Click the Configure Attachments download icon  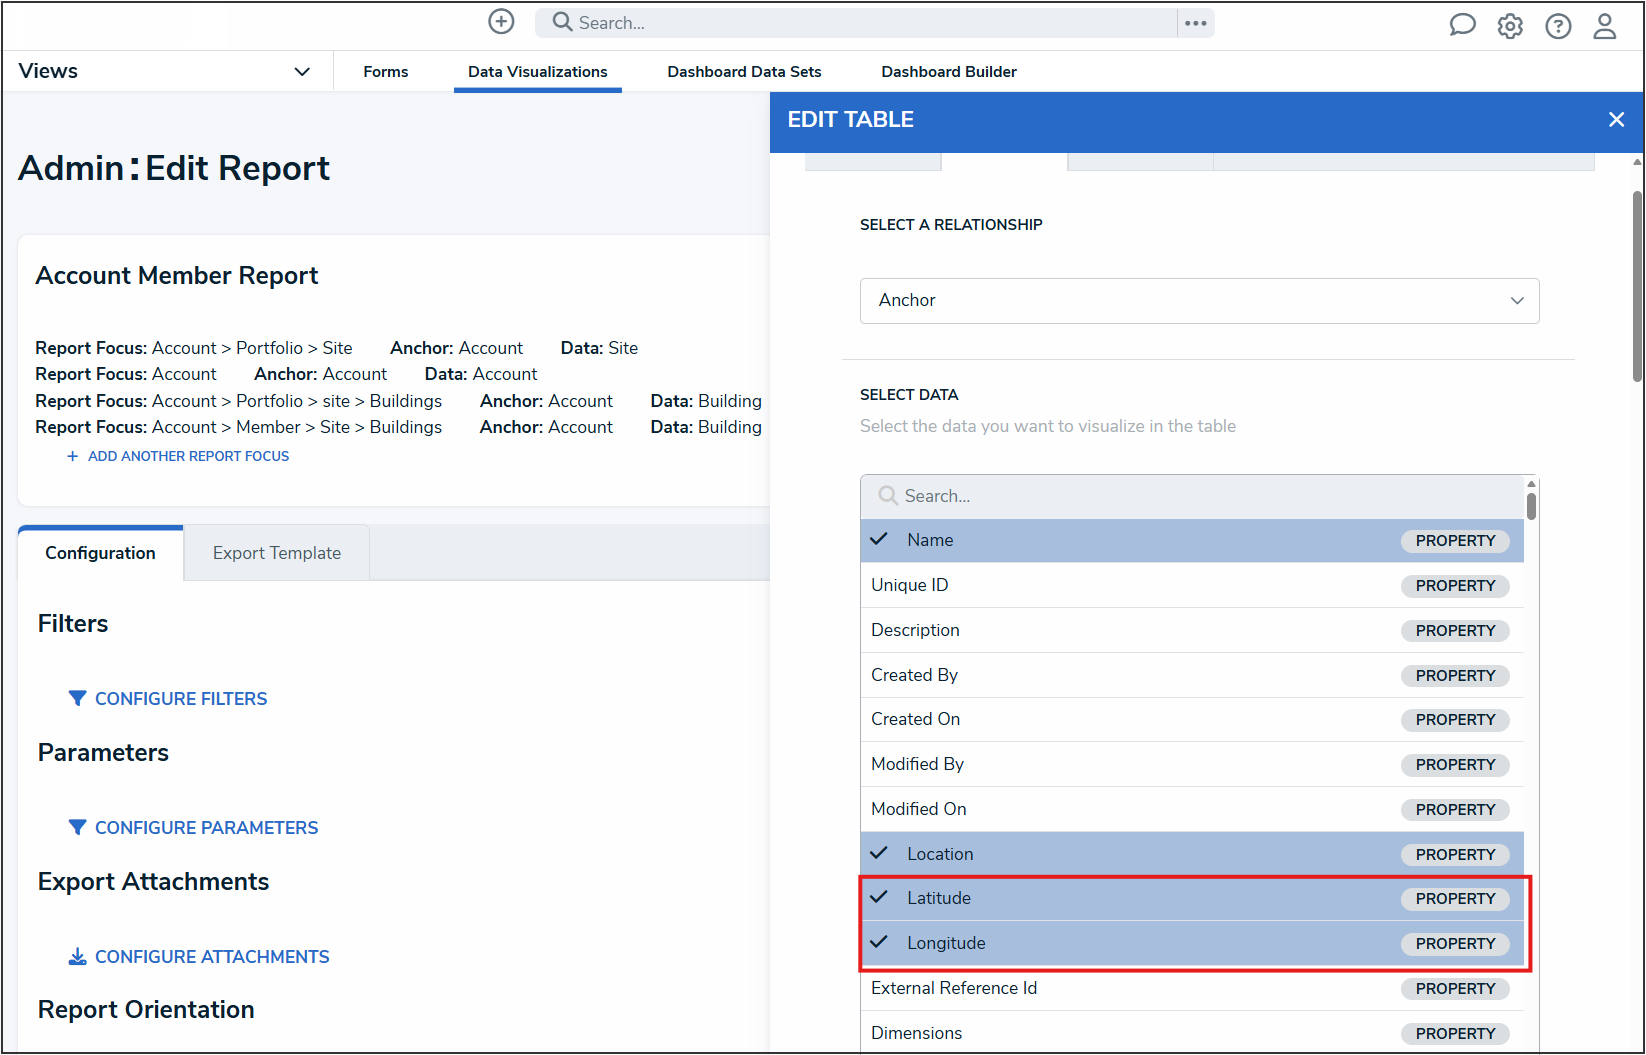pyautogui.click(x=77, y=957)
